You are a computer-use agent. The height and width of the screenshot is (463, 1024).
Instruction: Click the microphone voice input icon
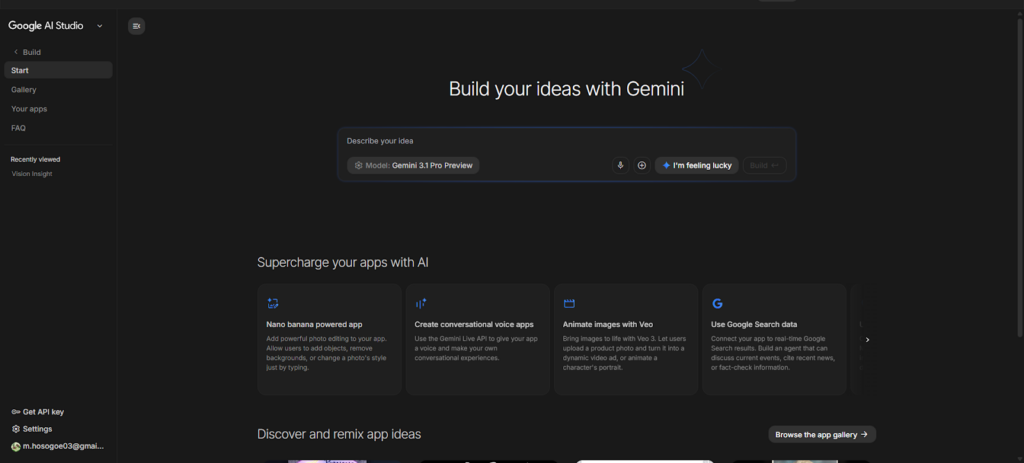(620, 165)
